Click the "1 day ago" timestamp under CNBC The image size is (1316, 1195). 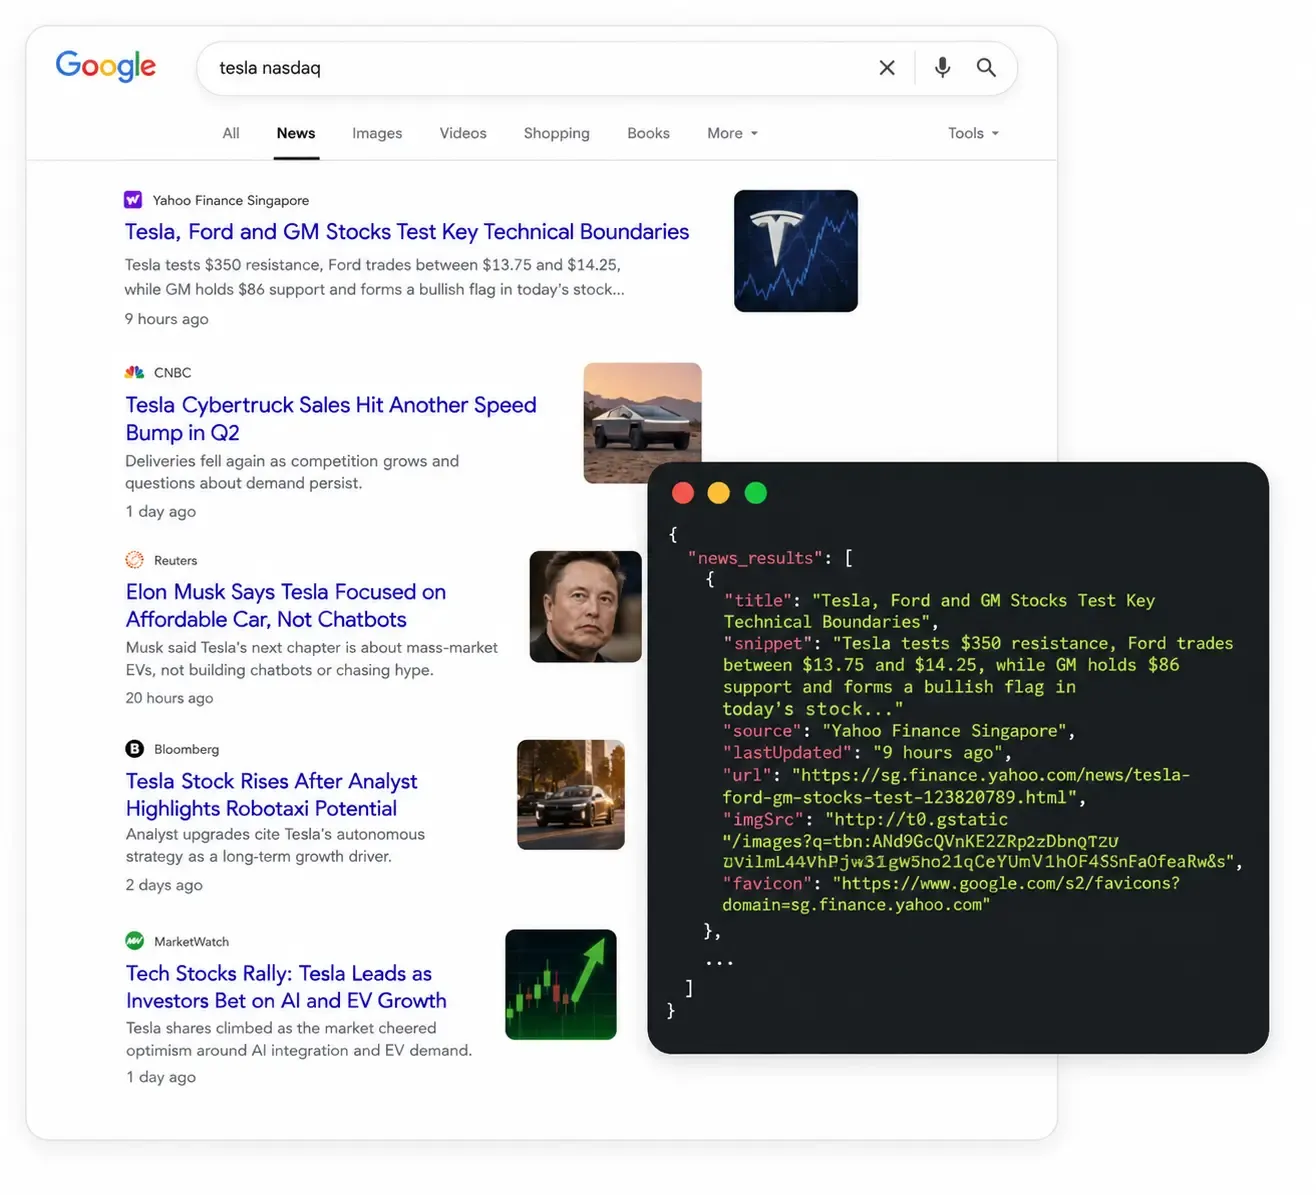click(x=161, y=511)
